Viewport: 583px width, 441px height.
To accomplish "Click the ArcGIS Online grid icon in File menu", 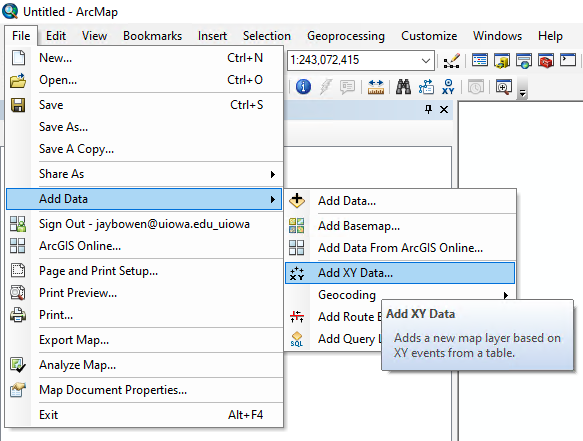I will click(17, 246).
